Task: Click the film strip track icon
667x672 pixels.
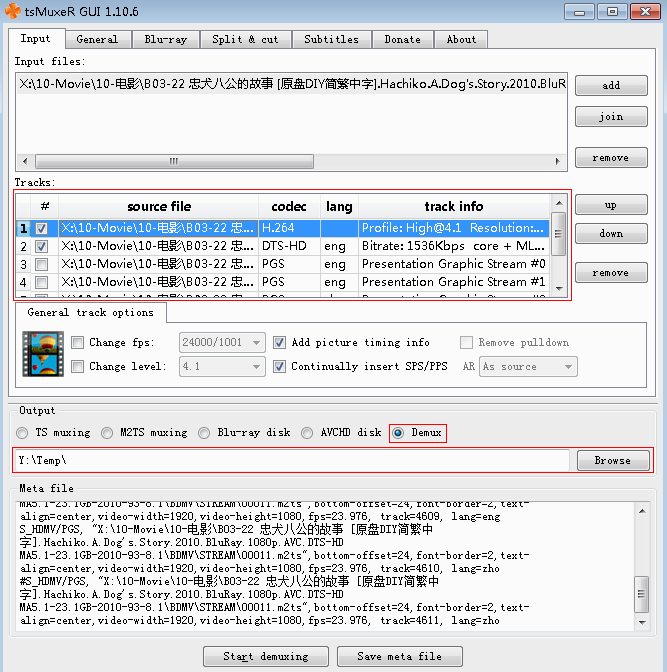Action: [x=43, y=354]
